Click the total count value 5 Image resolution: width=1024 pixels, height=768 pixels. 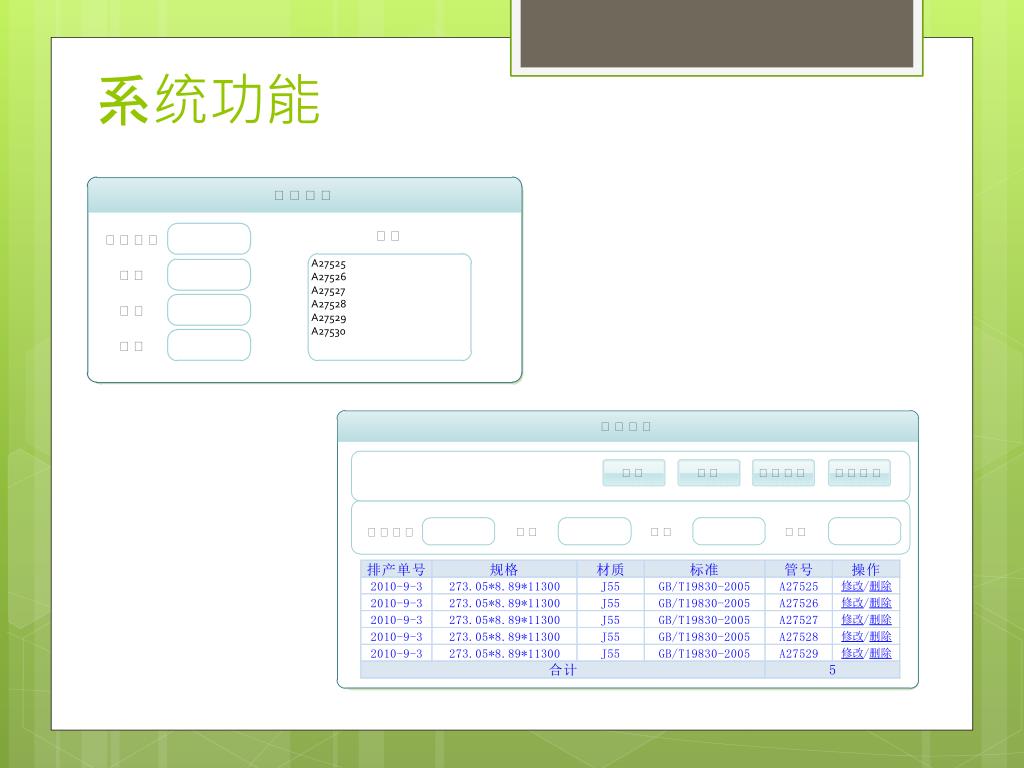(832, 670)
